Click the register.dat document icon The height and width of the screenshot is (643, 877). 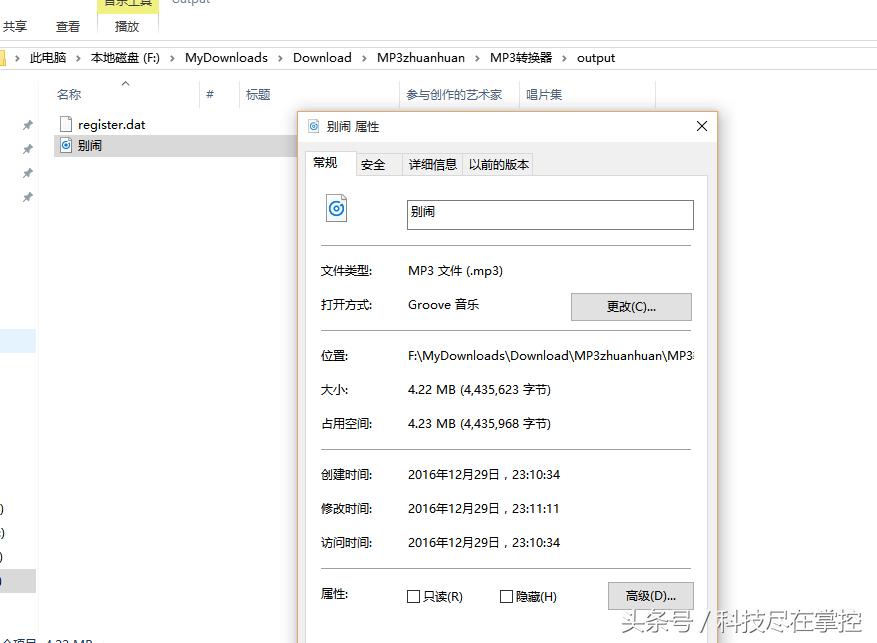[x=63, y=124]
